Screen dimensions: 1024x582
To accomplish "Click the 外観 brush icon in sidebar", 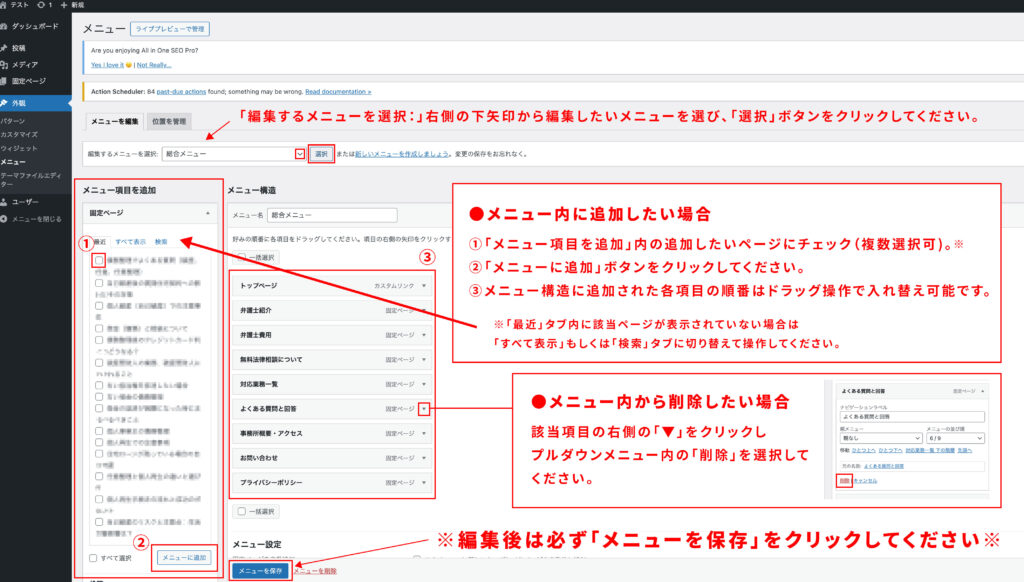I will pos(4,103).
